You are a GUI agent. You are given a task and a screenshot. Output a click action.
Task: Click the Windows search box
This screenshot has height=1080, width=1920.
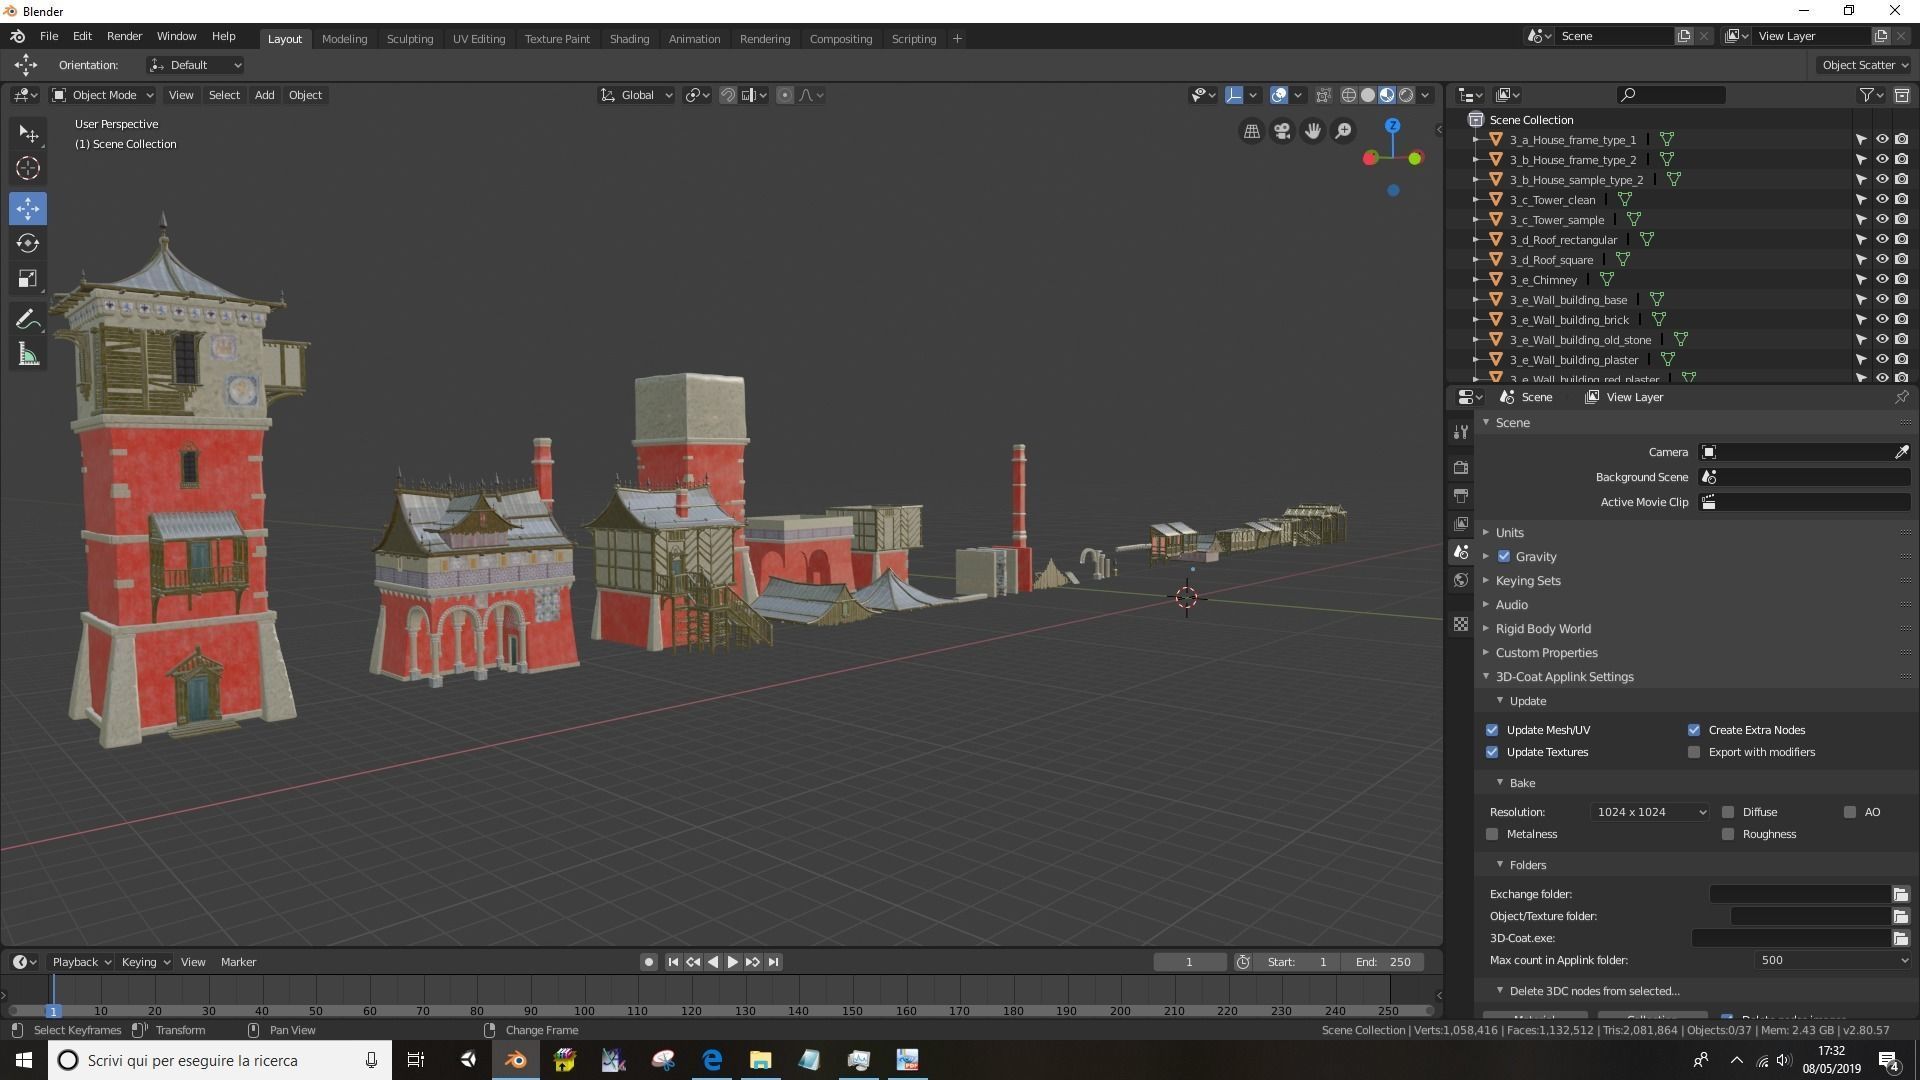click(x=220, y=1060)
